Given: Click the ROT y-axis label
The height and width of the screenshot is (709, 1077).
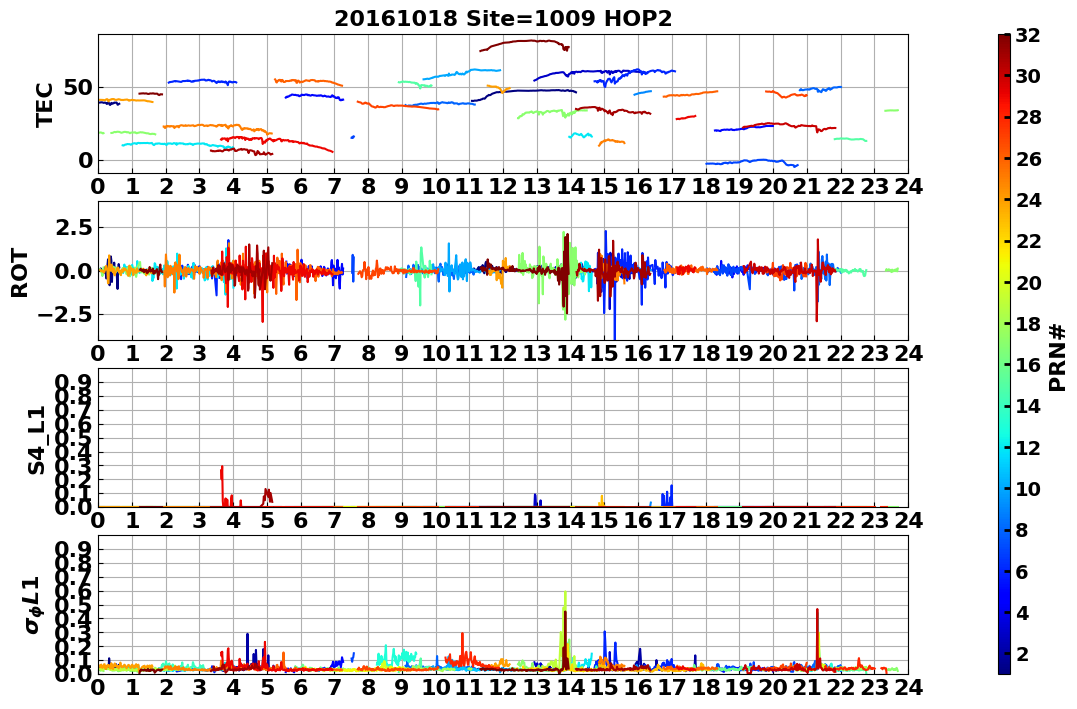Looking at the screenshot, I should pos(20,273).
